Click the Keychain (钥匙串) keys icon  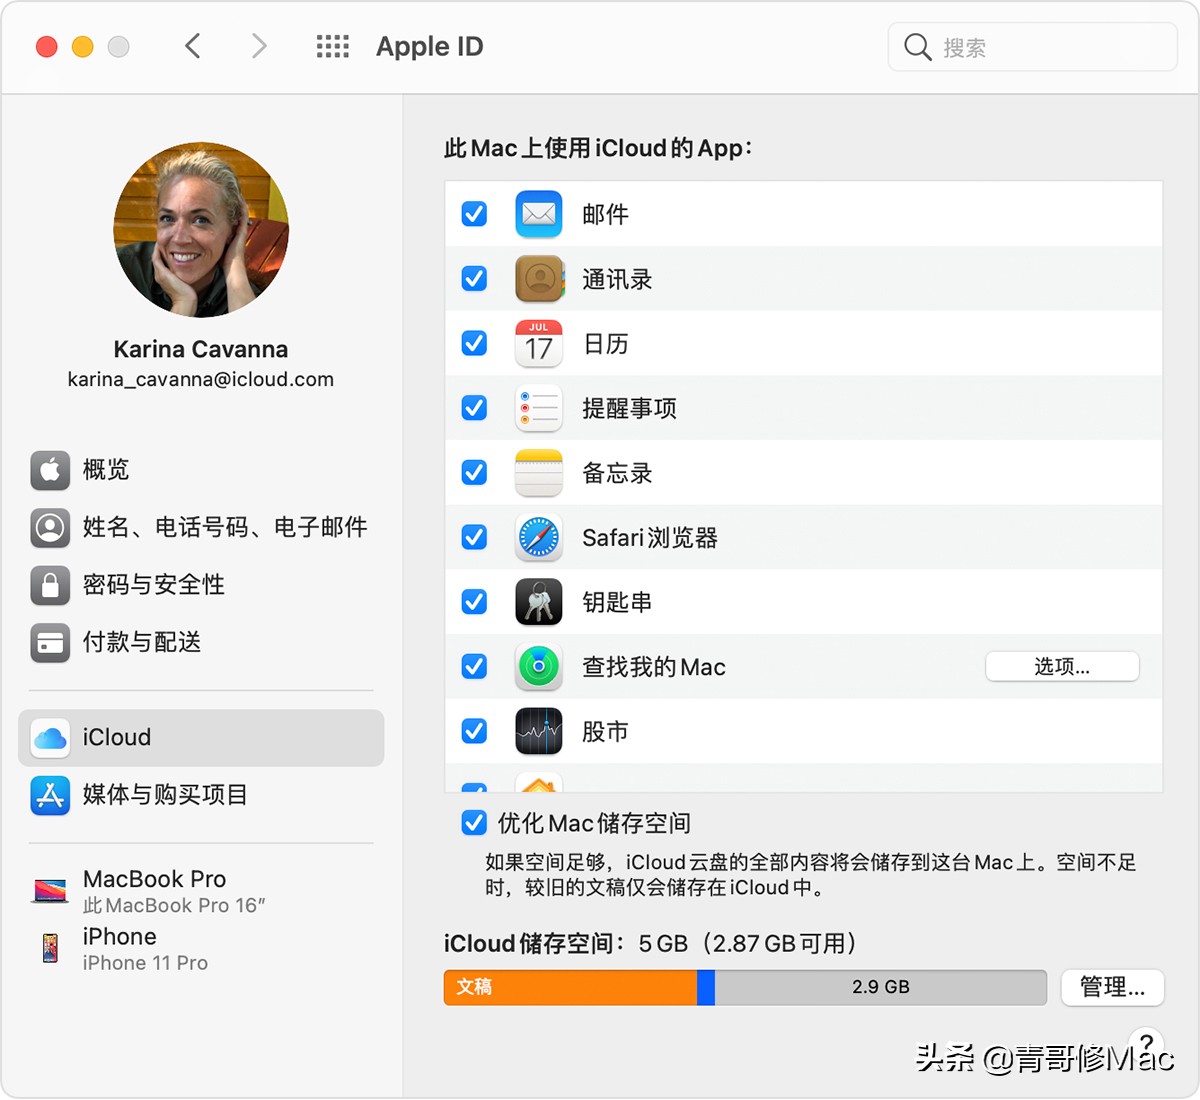pos(539,602)
